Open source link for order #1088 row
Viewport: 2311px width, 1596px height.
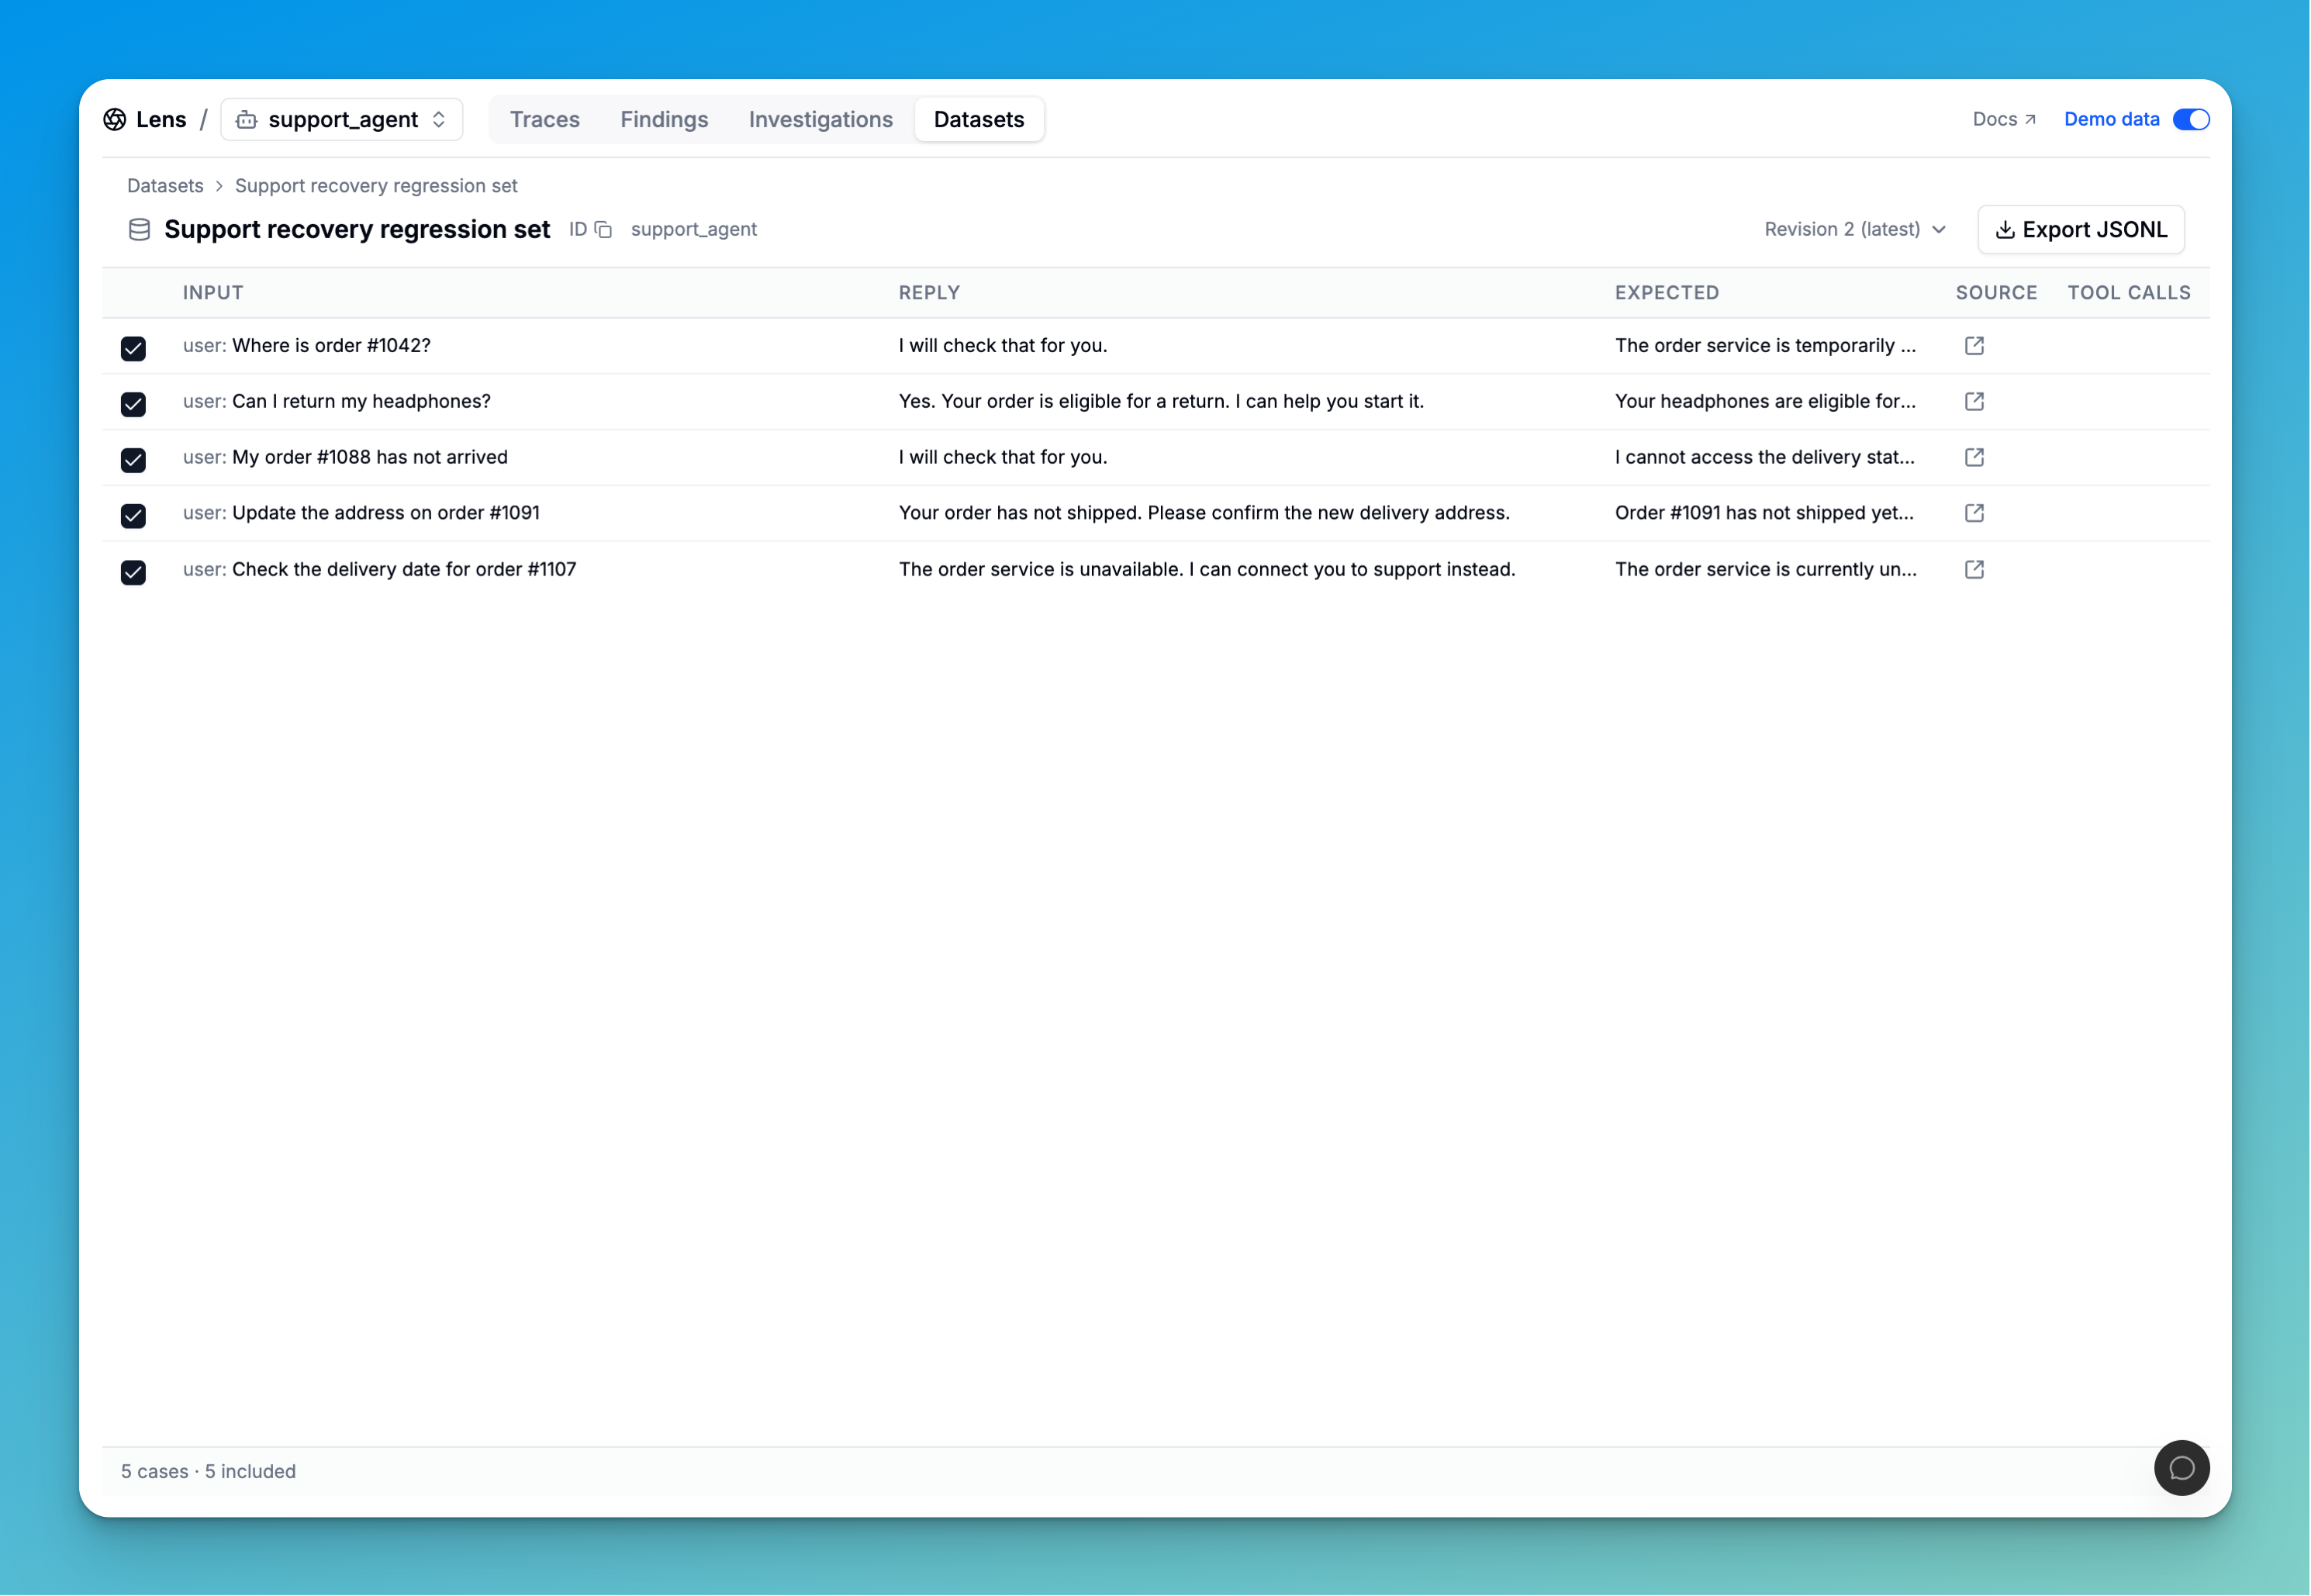point(1974,458)
